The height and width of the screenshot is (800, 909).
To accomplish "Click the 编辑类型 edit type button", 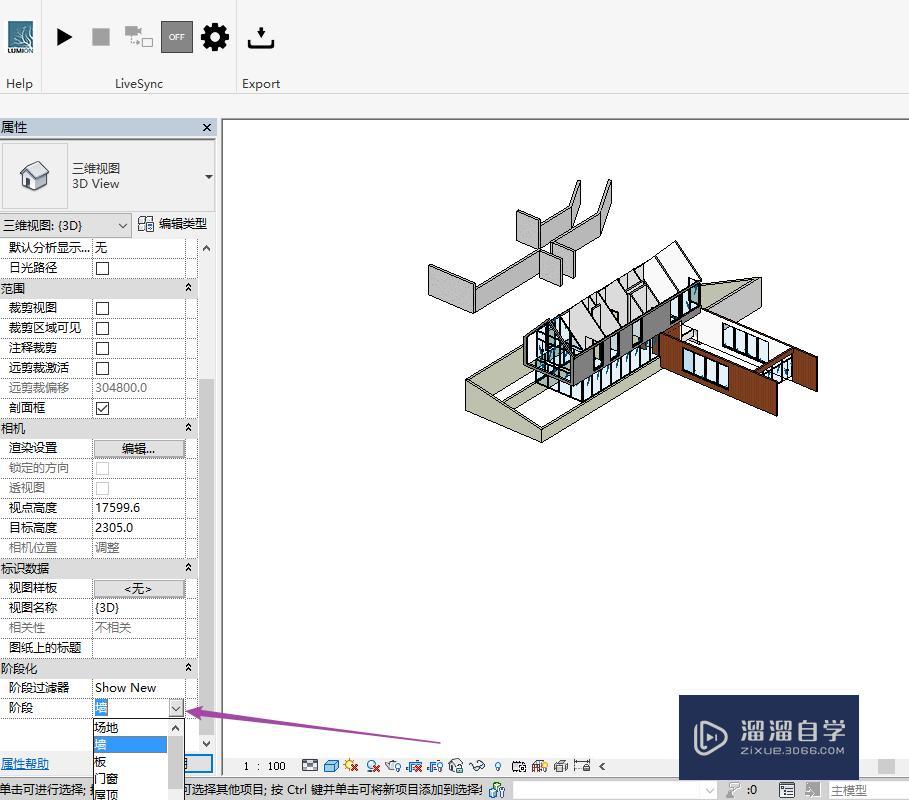I will point(173,224).
